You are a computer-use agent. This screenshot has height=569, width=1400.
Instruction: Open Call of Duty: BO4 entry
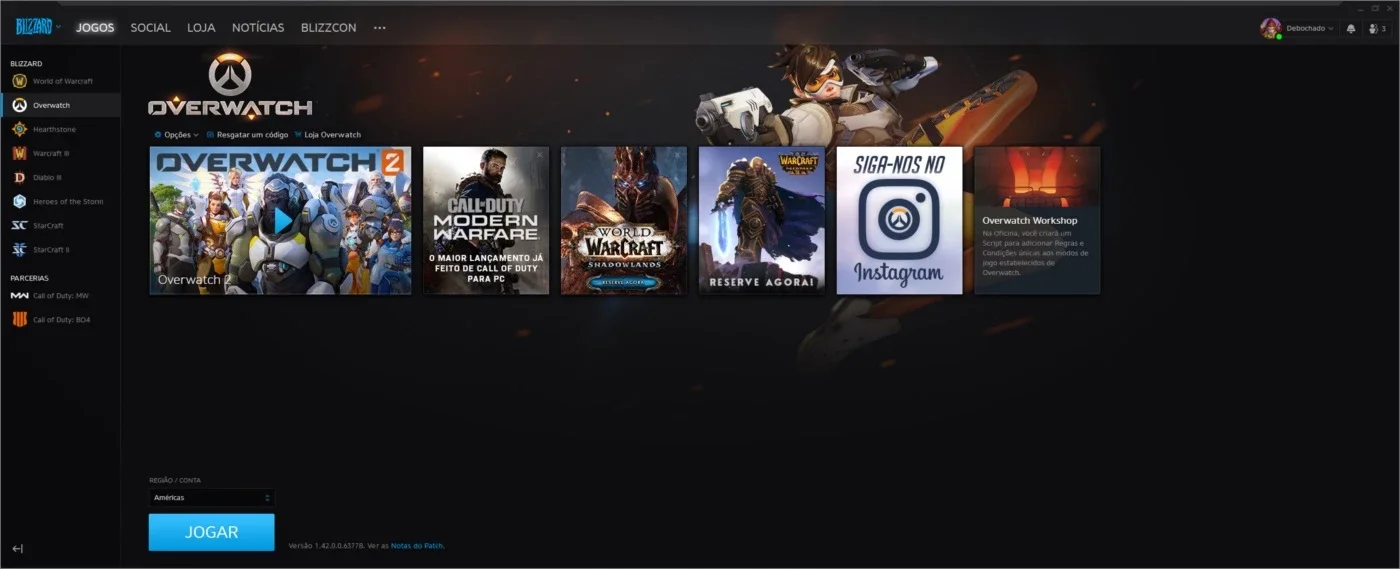(x=60, y=320)
